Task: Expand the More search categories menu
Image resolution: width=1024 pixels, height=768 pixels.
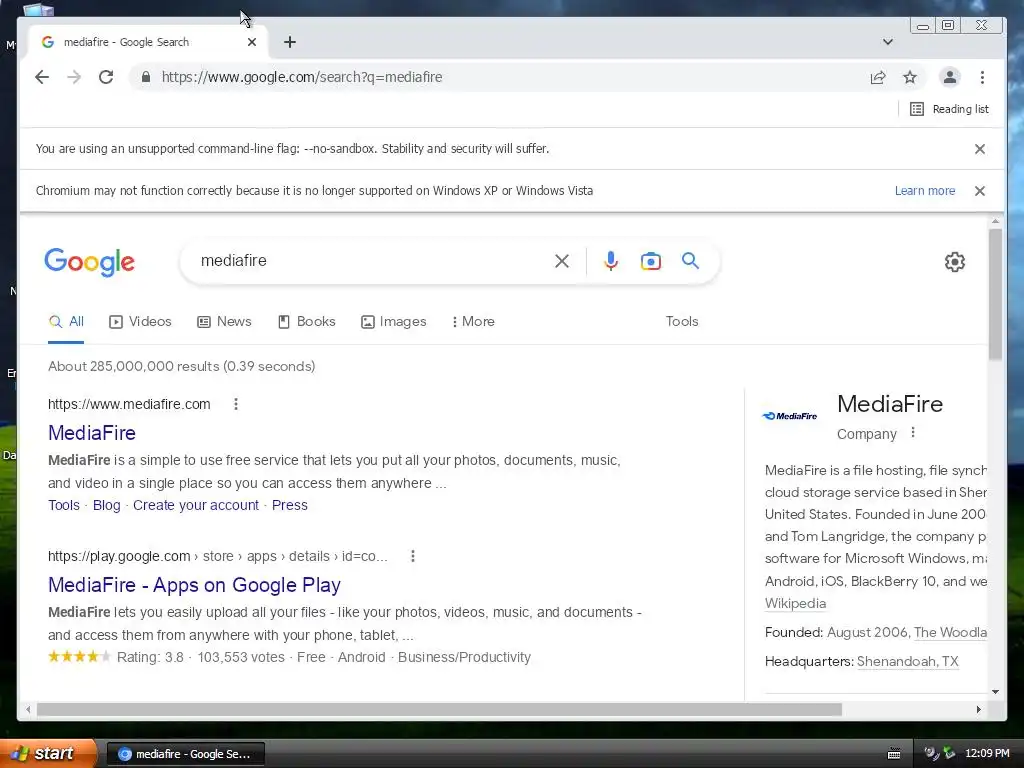Action: point(473,321)
